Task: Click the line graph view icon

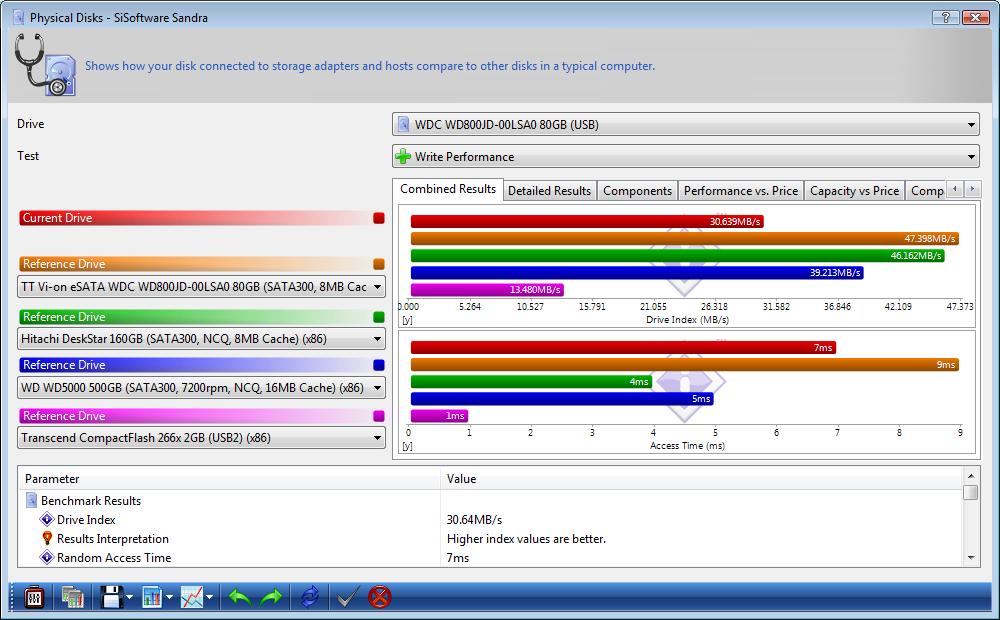Action: (x=192, y=597)
